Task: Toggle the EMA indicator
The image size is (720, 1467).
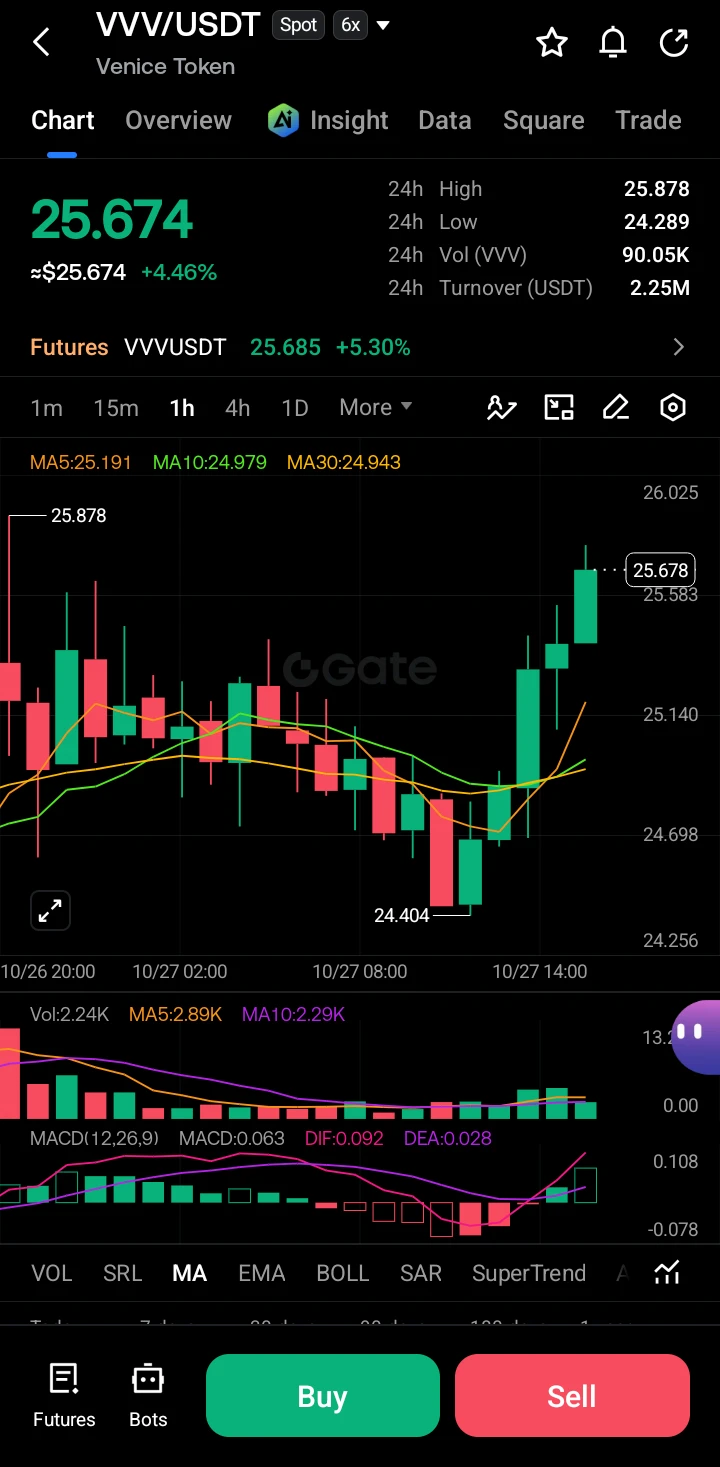Action: coord(262,1273)
